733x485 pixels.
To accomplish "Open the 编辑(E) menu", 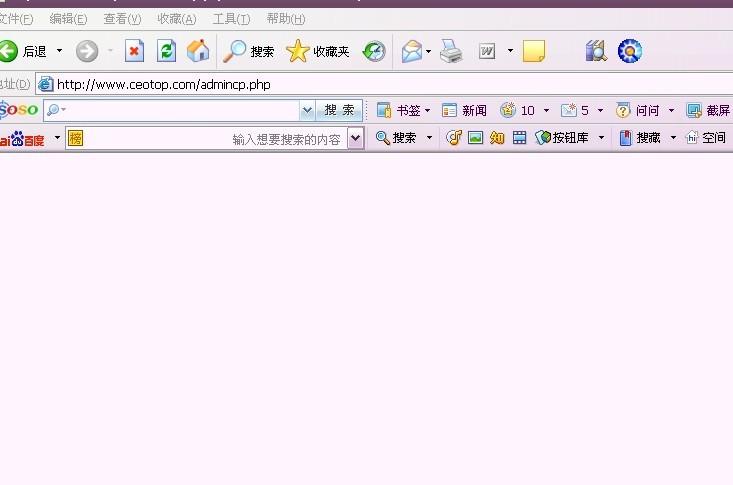I will [68, 19].
